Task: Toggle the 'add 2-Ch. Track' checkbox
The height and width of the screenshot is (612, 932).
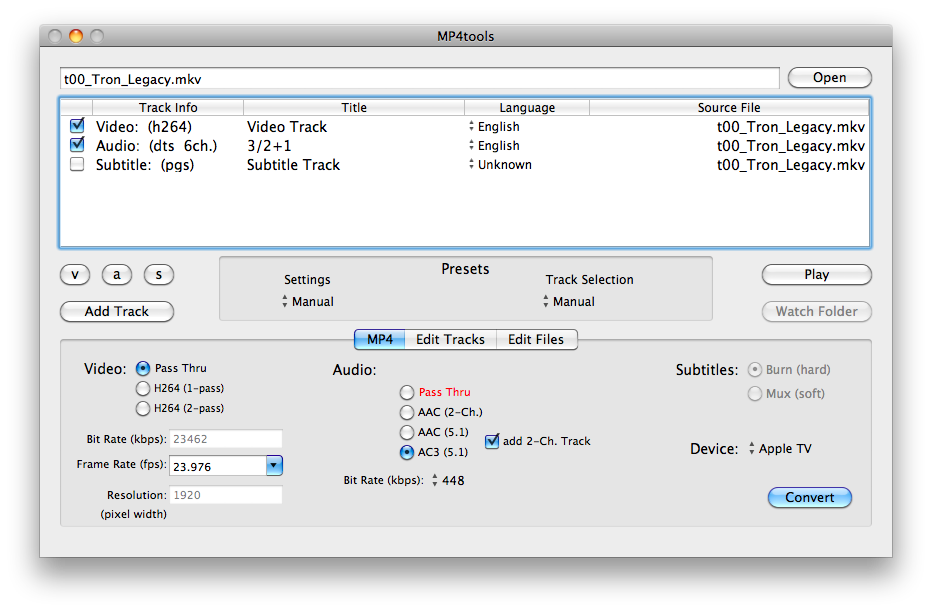Action: (x=492, y=441)
